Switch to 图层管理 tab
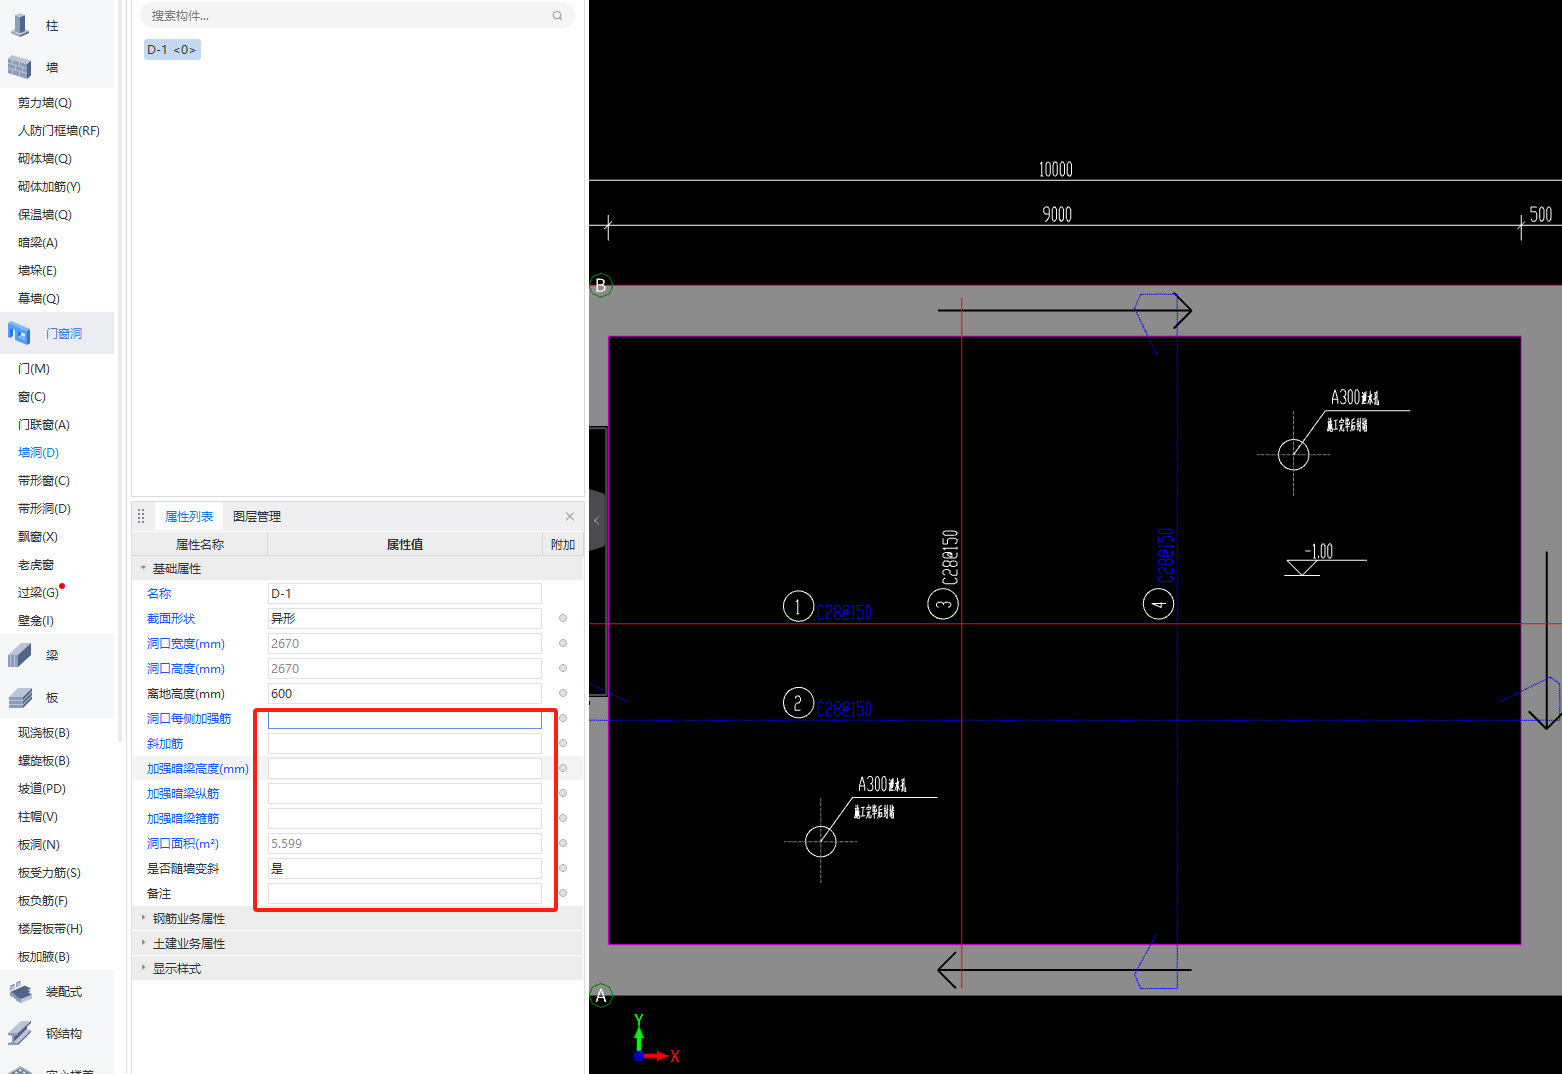Screen dimensions: 1562x1074 point(257,516)
